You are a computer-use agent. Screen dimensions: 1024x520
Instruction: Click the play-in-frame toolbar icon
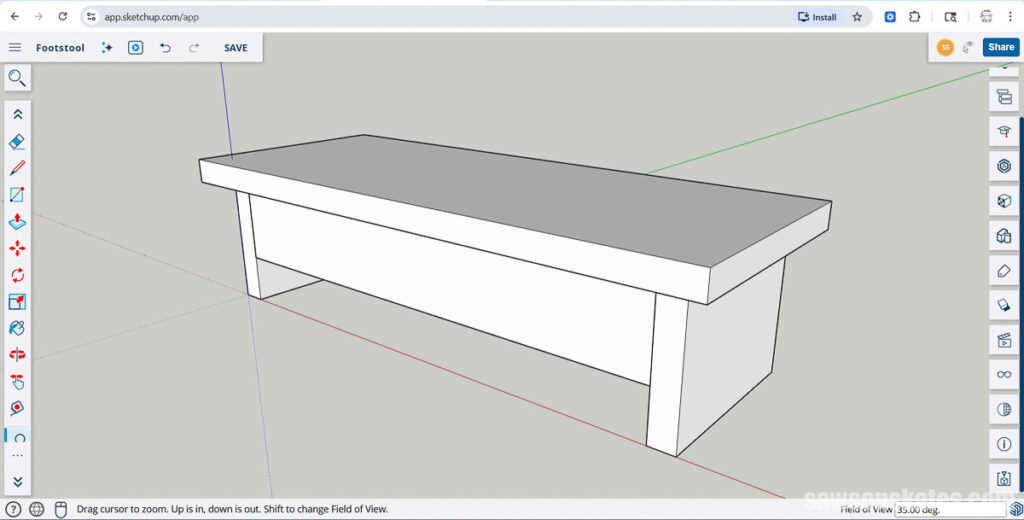point(135,48)
